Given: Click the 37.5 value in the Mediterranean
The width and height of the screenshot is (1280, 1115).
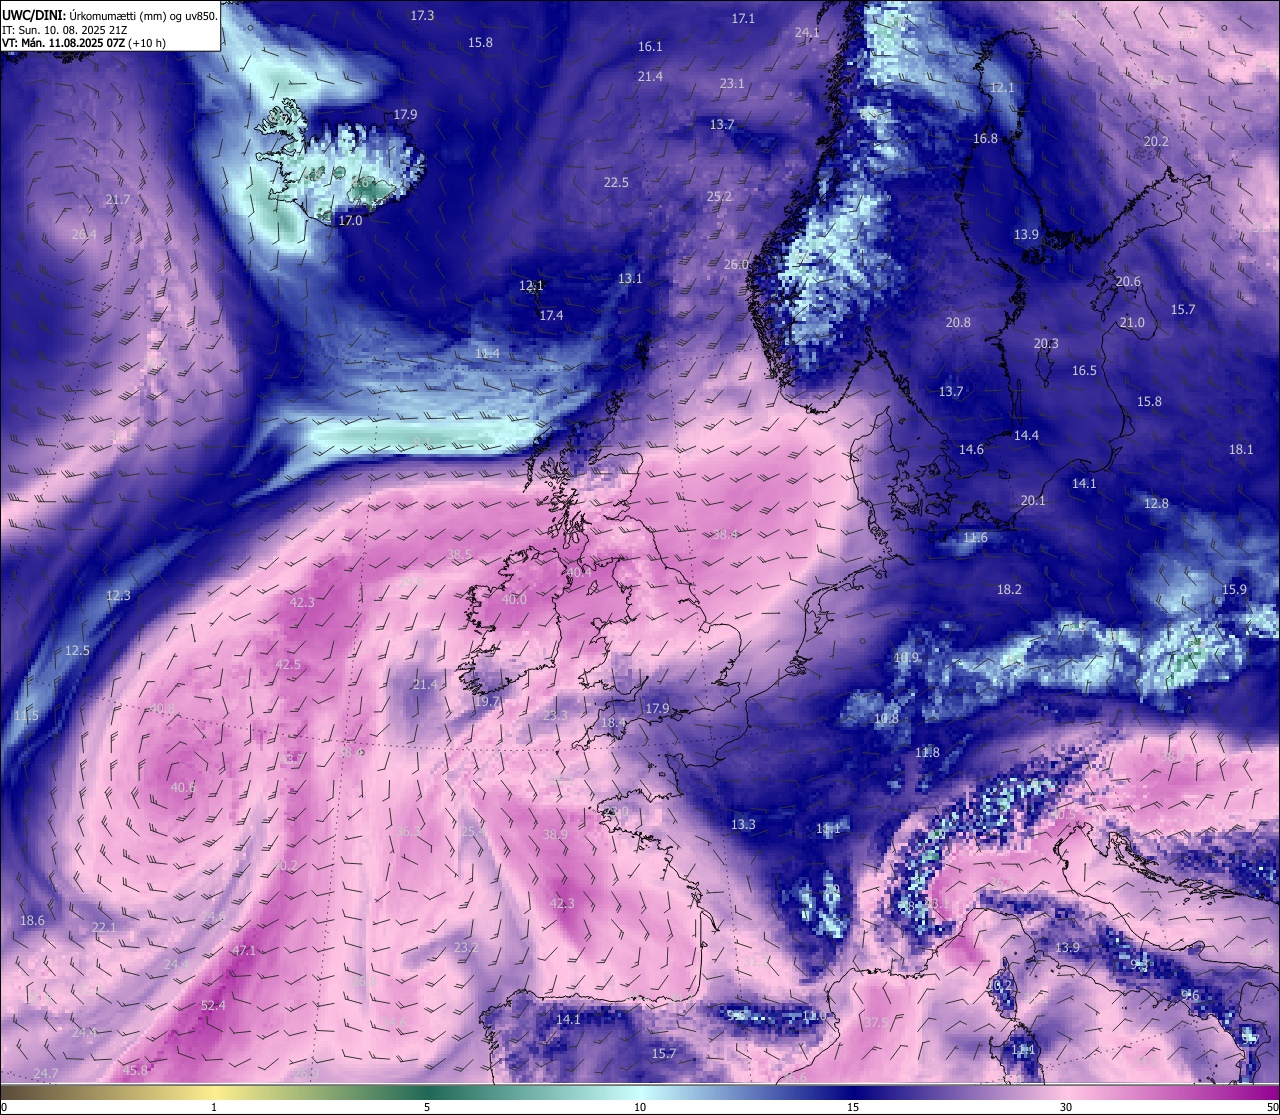Looking at the screenshot, I should click(876, 1022).
